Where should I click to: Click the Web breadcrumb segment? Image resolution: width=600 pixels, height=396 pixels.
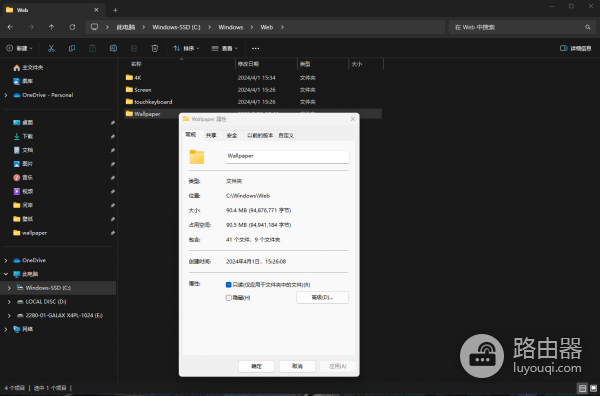tap(267, 27)
